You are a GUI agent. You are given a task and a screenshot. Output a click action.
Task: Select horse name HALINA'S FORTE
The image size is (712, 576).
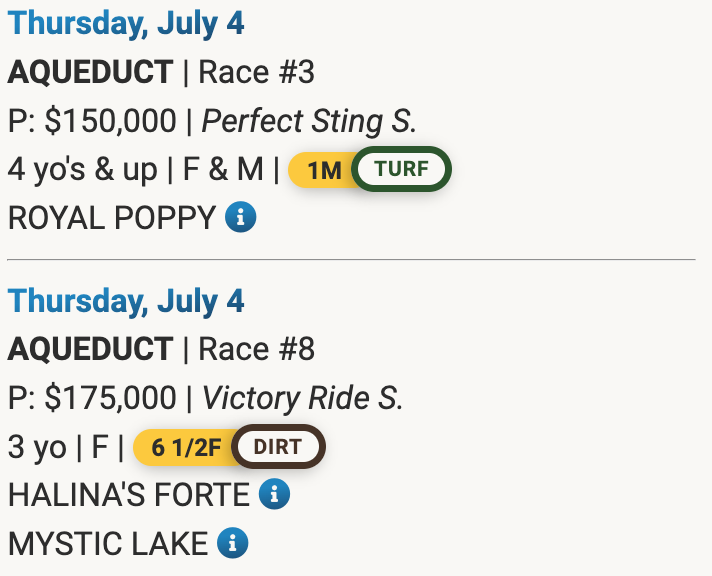129,494
